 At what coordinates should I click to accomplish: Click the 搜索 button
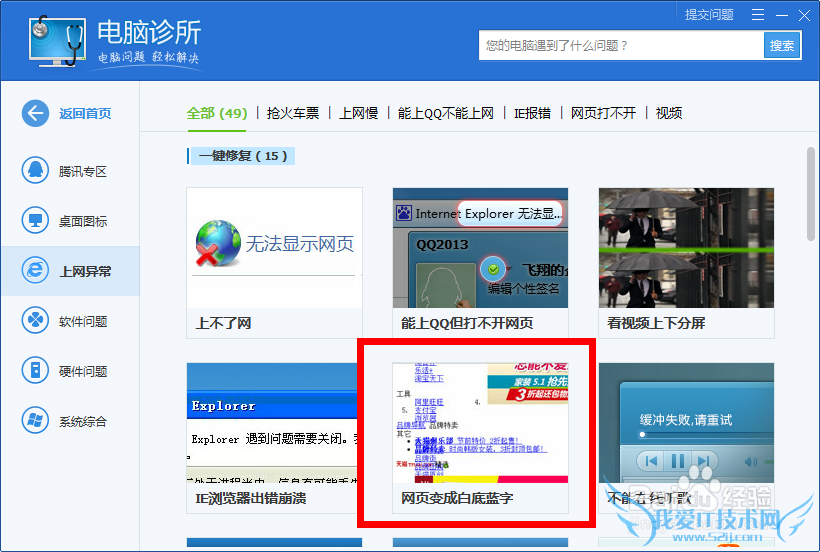click(782, 45)
